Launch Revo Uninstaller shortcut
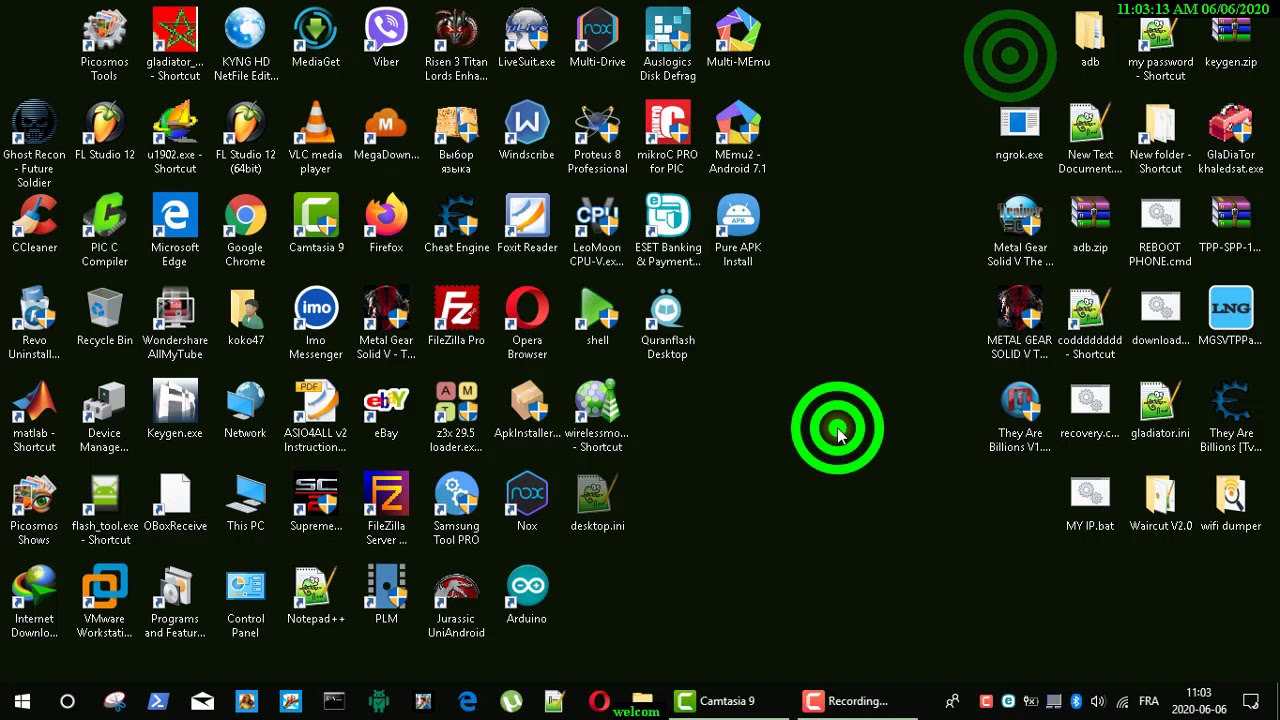The height and width of the screenshot is (720, 1280). tap(34, 324)
